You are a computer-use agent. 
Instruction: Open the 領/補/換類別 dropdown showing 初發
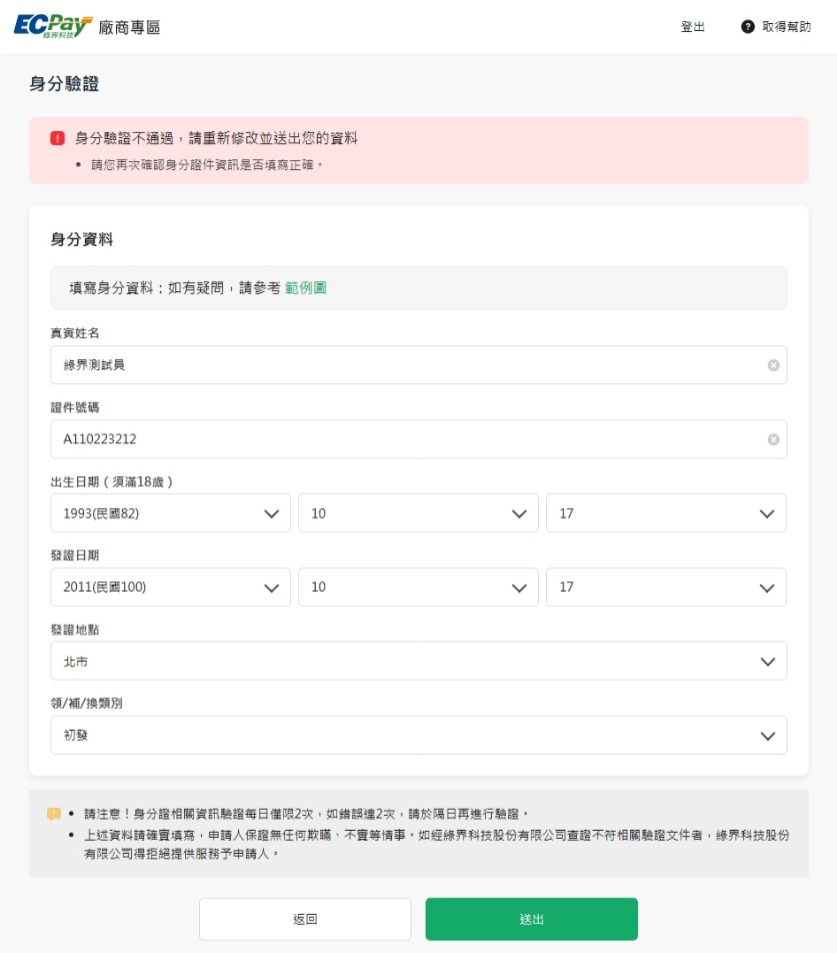pyautogui.click(x=418, y=735)
